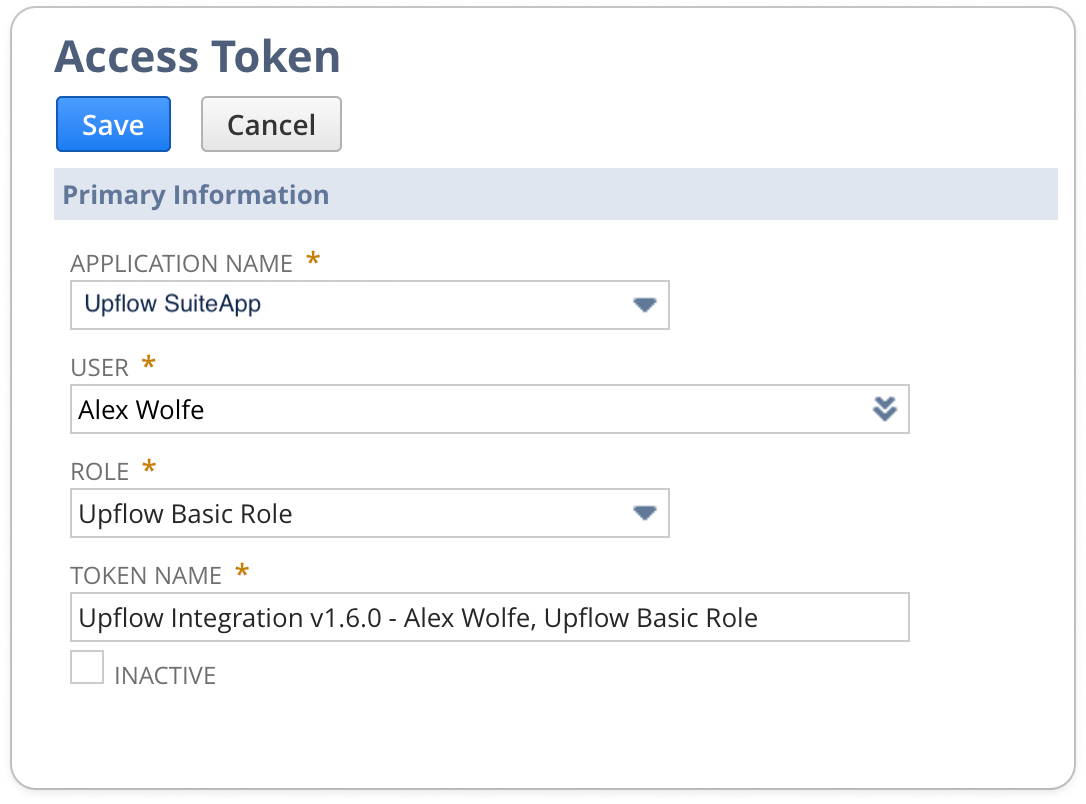Click the INACTIVE checkbox label
Screen dimensions: 1086x804
[165, 676]
